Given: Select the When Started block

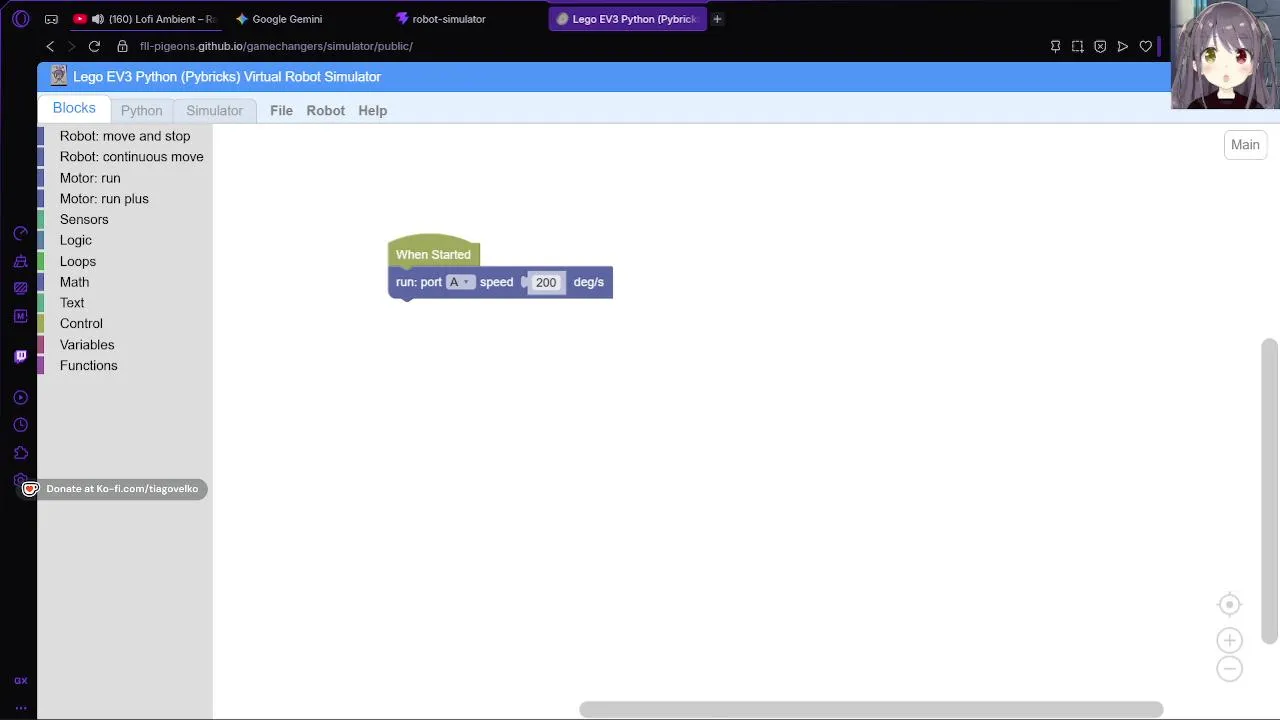Looking at the screenshot, I should click(x=433, y=254).
